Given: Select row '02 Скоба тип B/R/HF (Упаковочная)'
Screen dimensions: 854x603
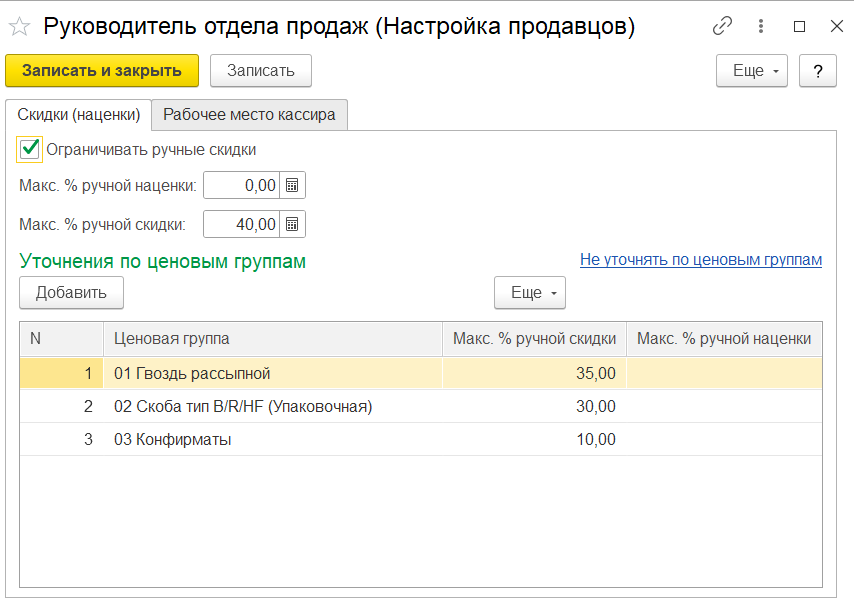Looking at the screenshot, I should [x=243, y=407].
